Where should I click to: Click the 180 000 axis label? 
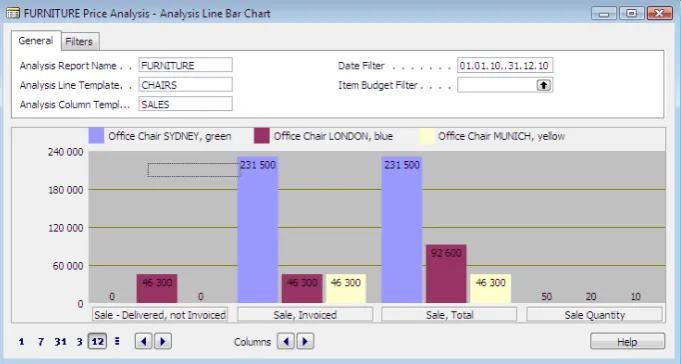[66, 190]
